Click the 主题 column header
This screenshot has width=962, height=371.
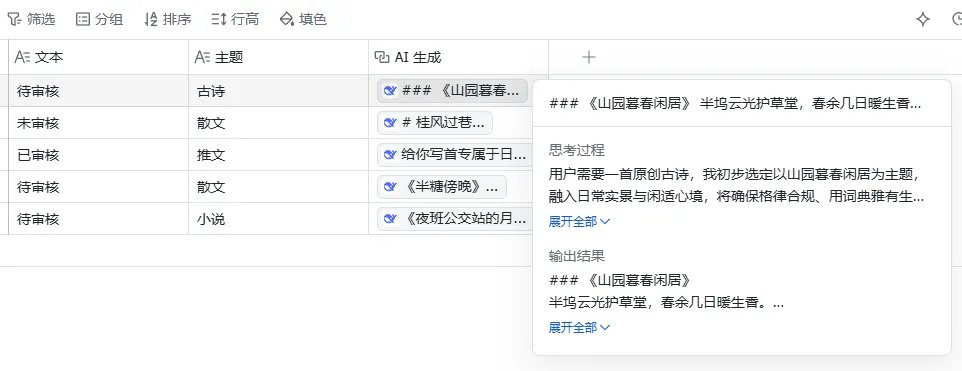[279, 57]
